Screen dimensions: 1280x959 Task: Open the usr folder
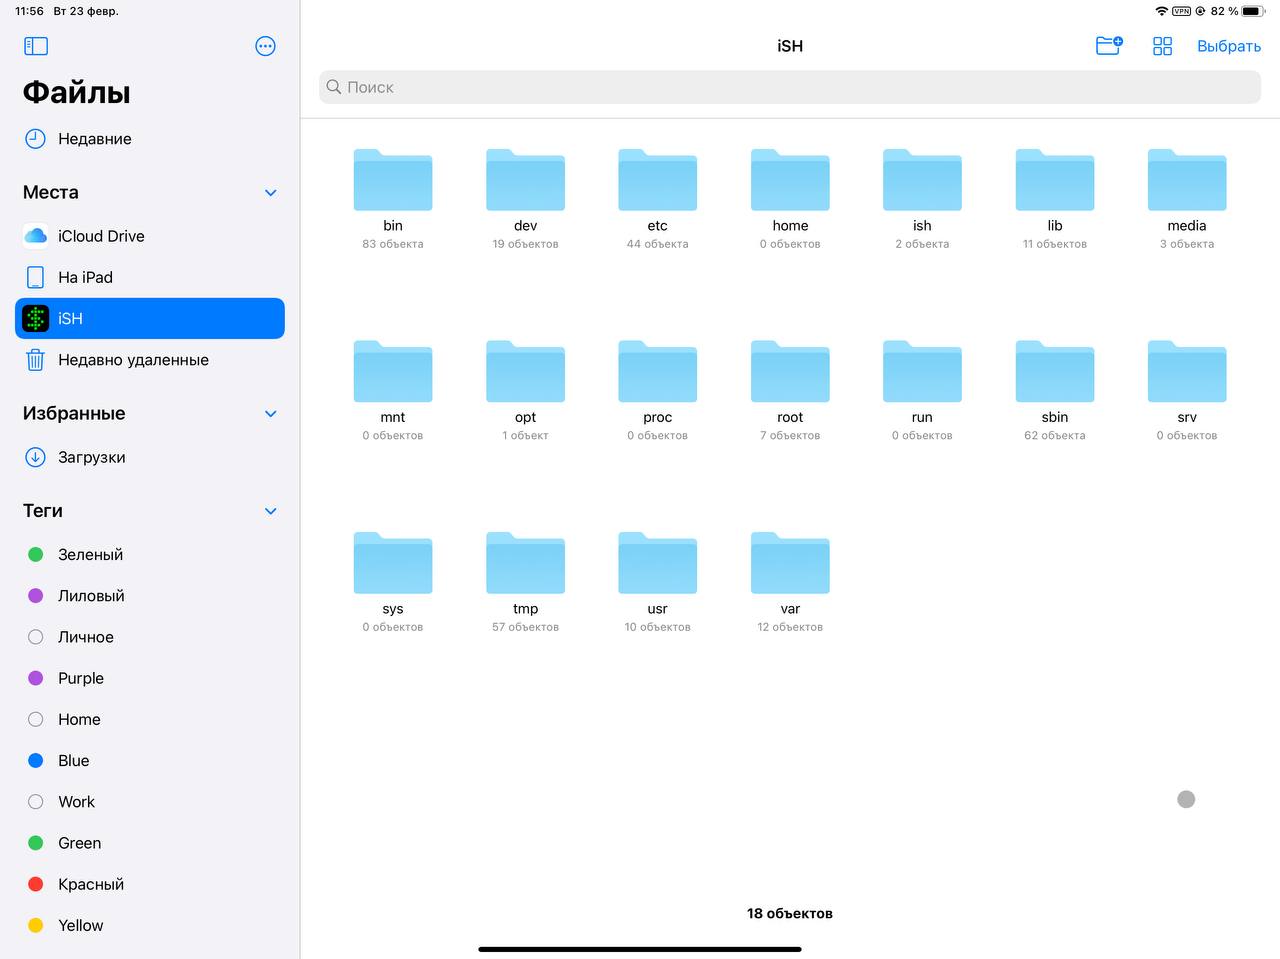coord(657,563)
